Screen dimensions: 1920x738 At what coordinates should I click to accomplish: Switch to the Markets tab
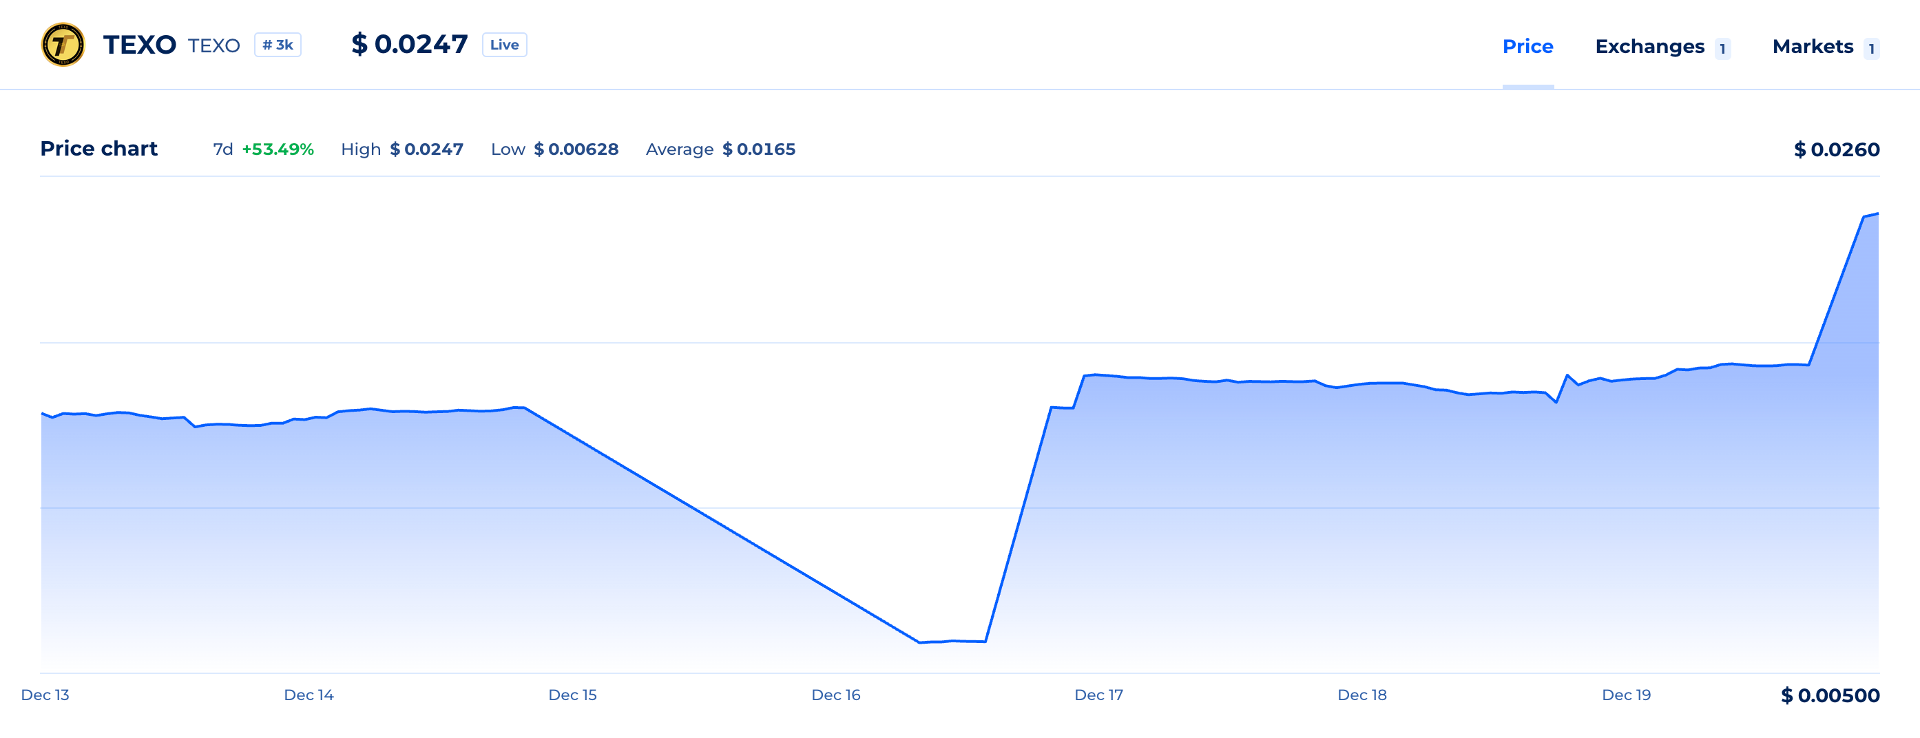click(x=1813, y=46)
